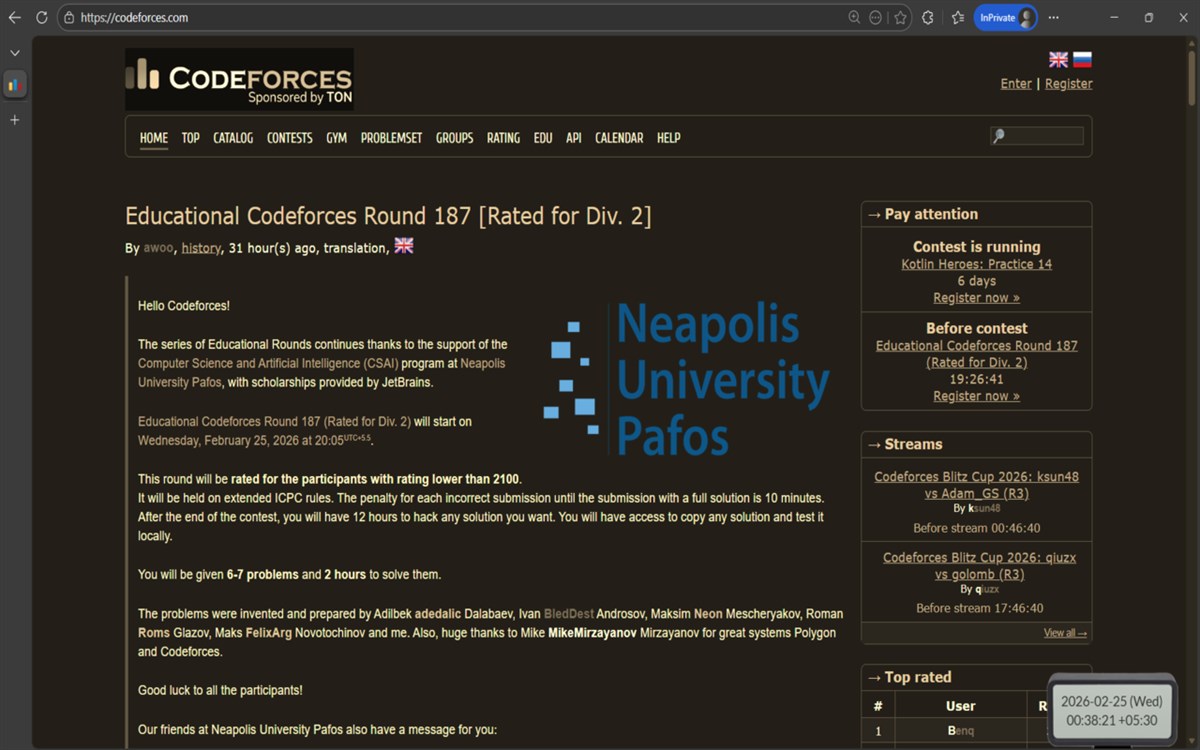
Task: Add a new tab with plus icon
Action: click(15, 120)
